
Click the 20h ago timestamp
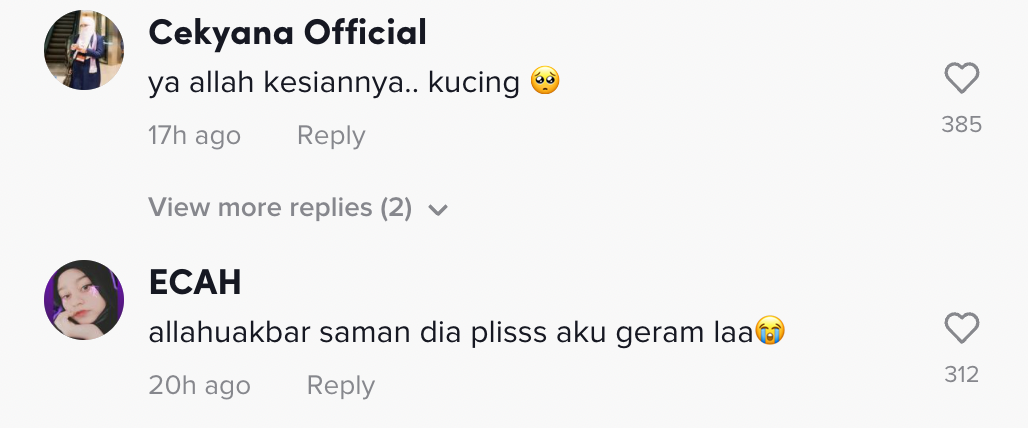[x=199, y=386]
